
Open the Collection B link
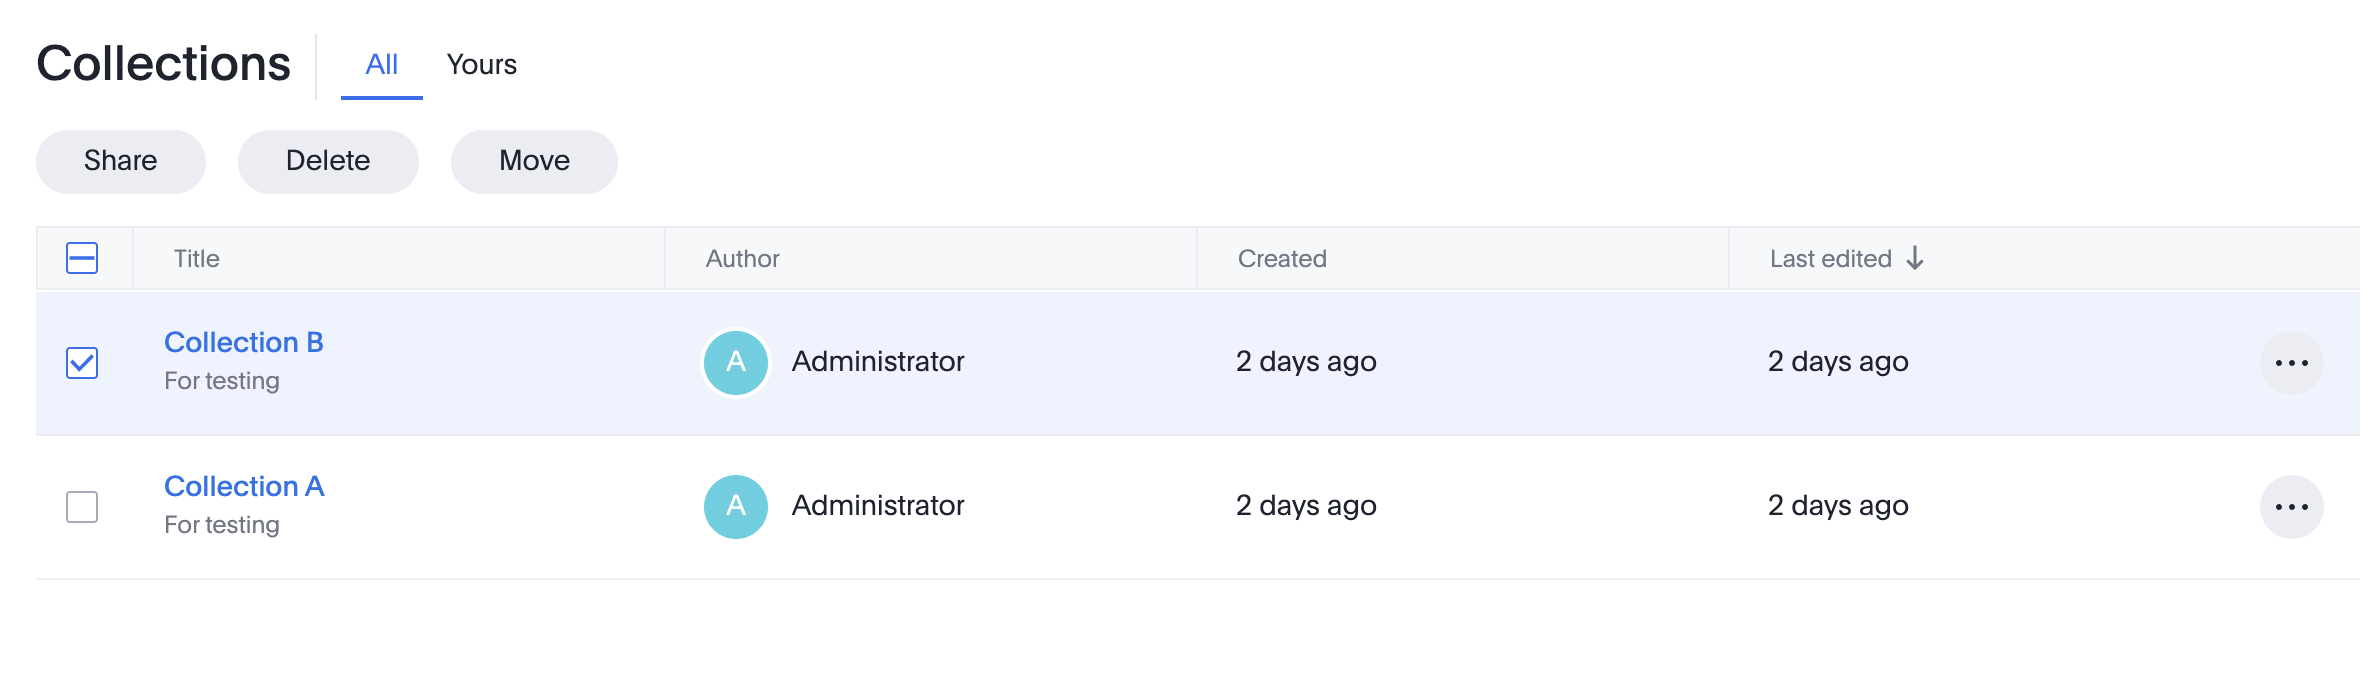(243, 343)
